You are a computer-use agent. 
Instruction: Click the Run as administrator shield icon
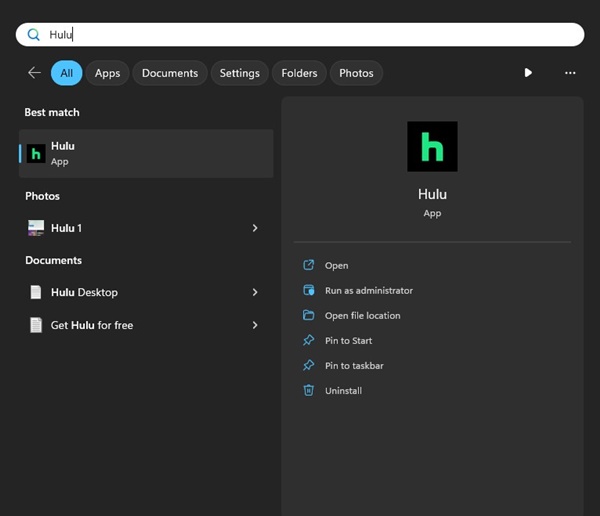click(308, 290)
